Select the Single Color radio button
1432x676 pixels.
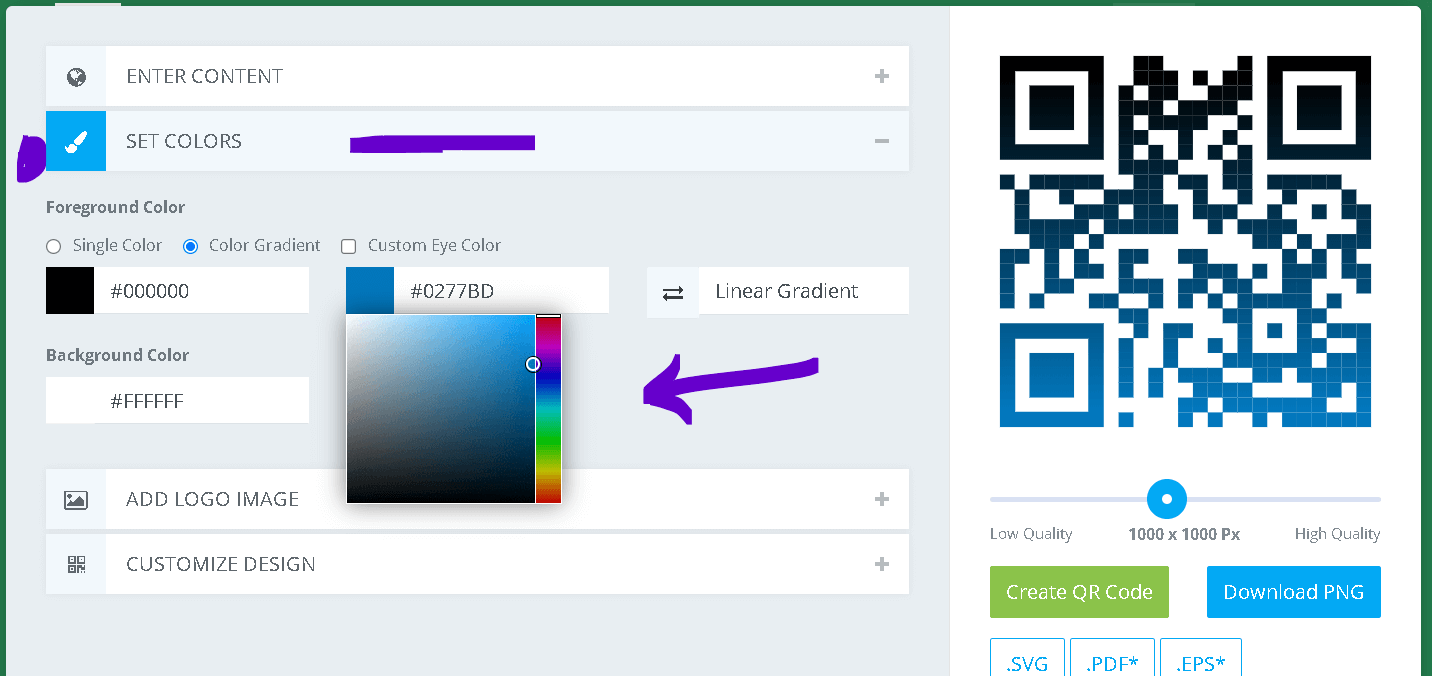[x=54, y=246]
